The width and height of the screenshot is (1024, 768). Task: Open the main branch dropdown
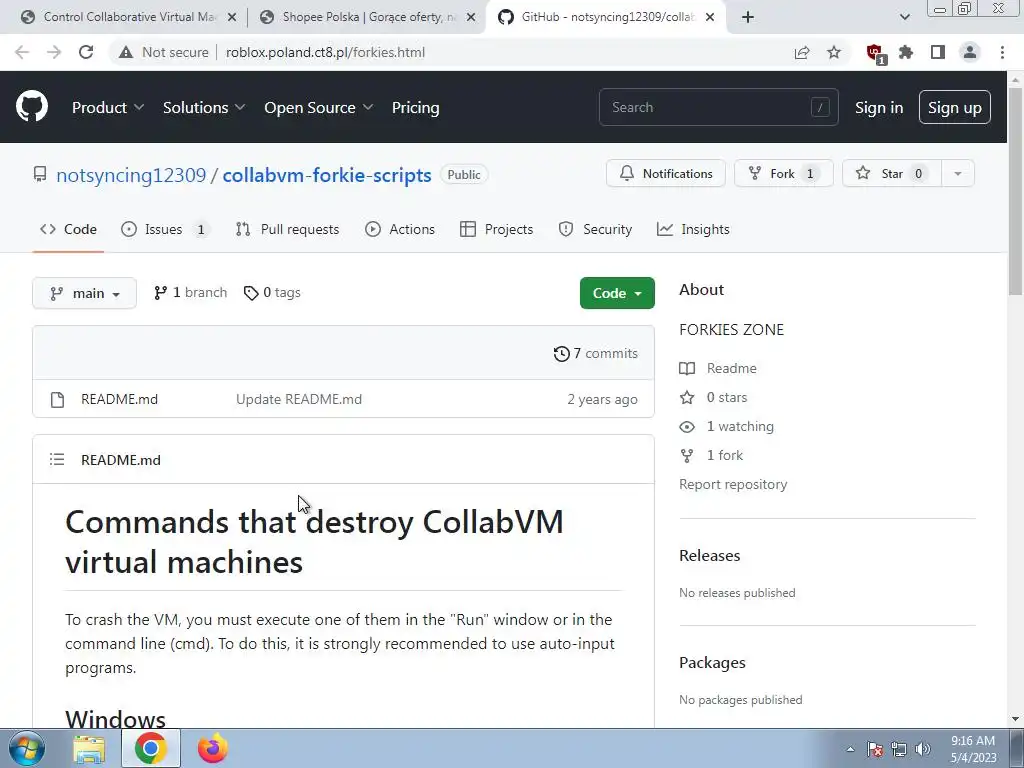(84, 293)
